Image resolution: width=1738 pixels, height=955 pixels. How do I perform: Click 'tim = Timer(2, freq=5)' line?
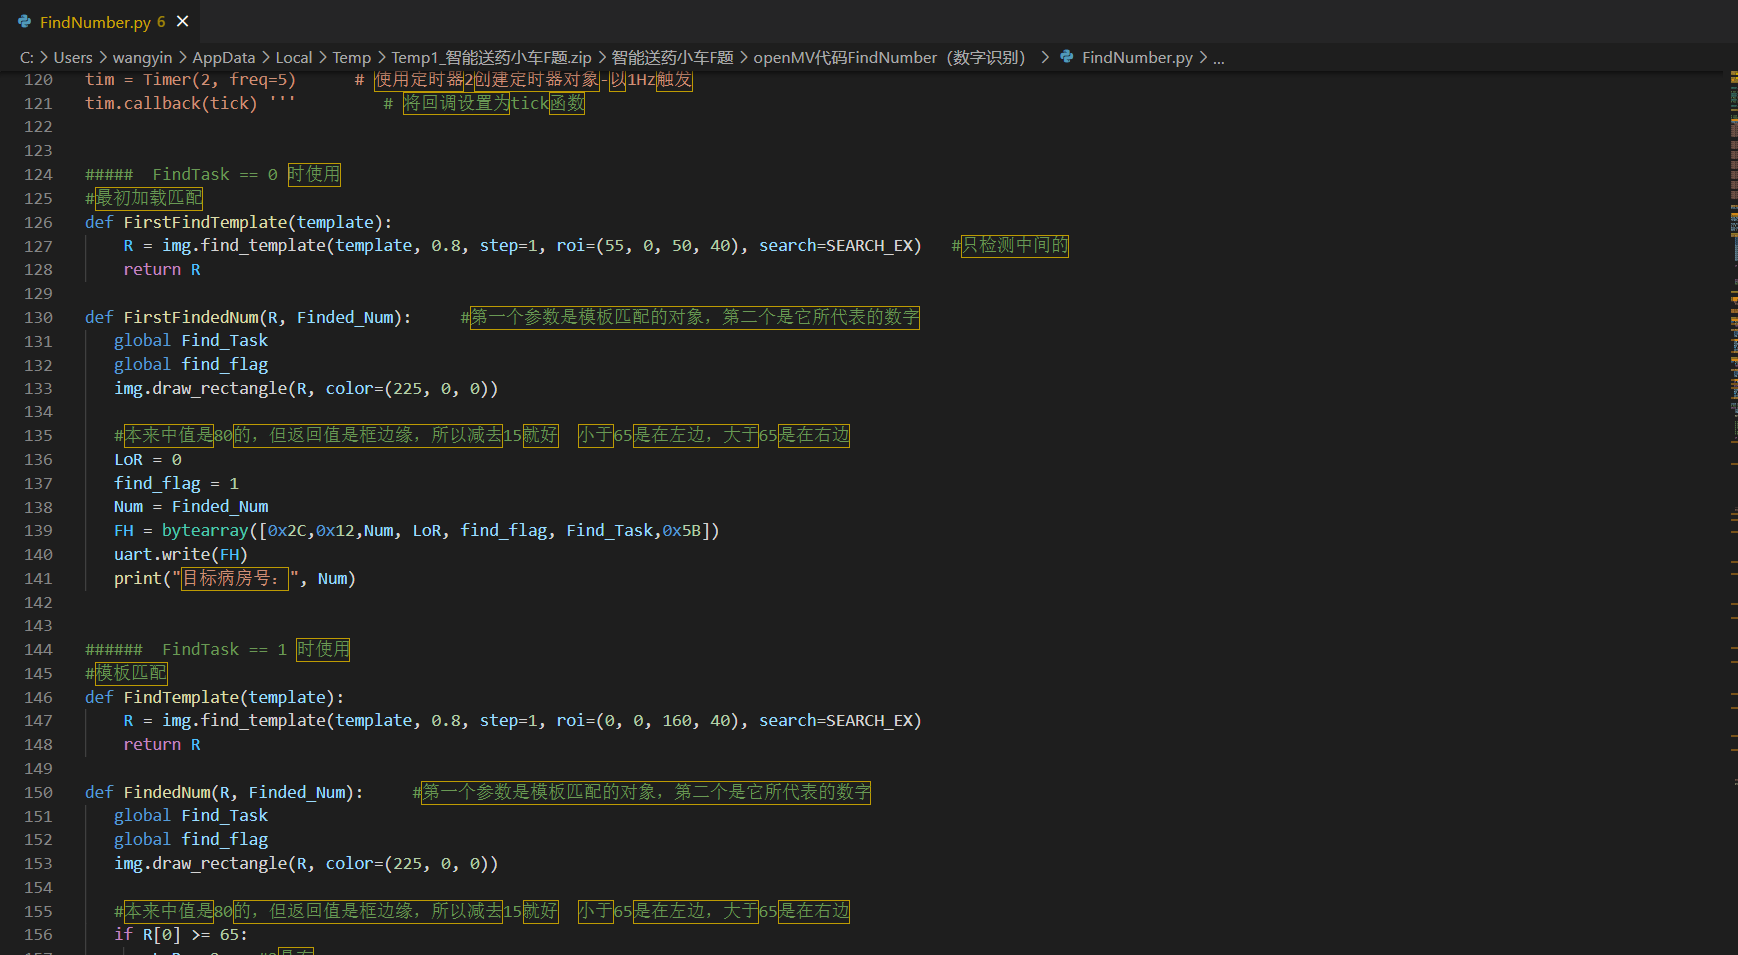(x=190, y=80)
